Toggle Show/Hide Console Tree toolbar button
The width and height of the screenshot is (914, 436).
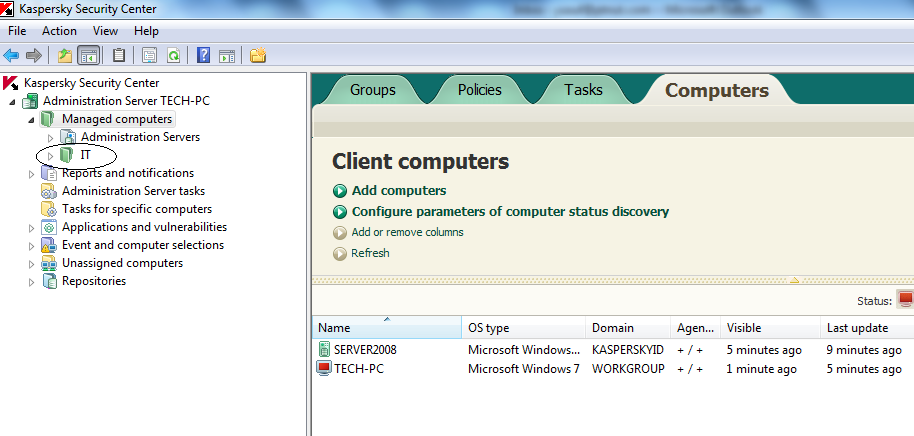[x=89, y=56]
